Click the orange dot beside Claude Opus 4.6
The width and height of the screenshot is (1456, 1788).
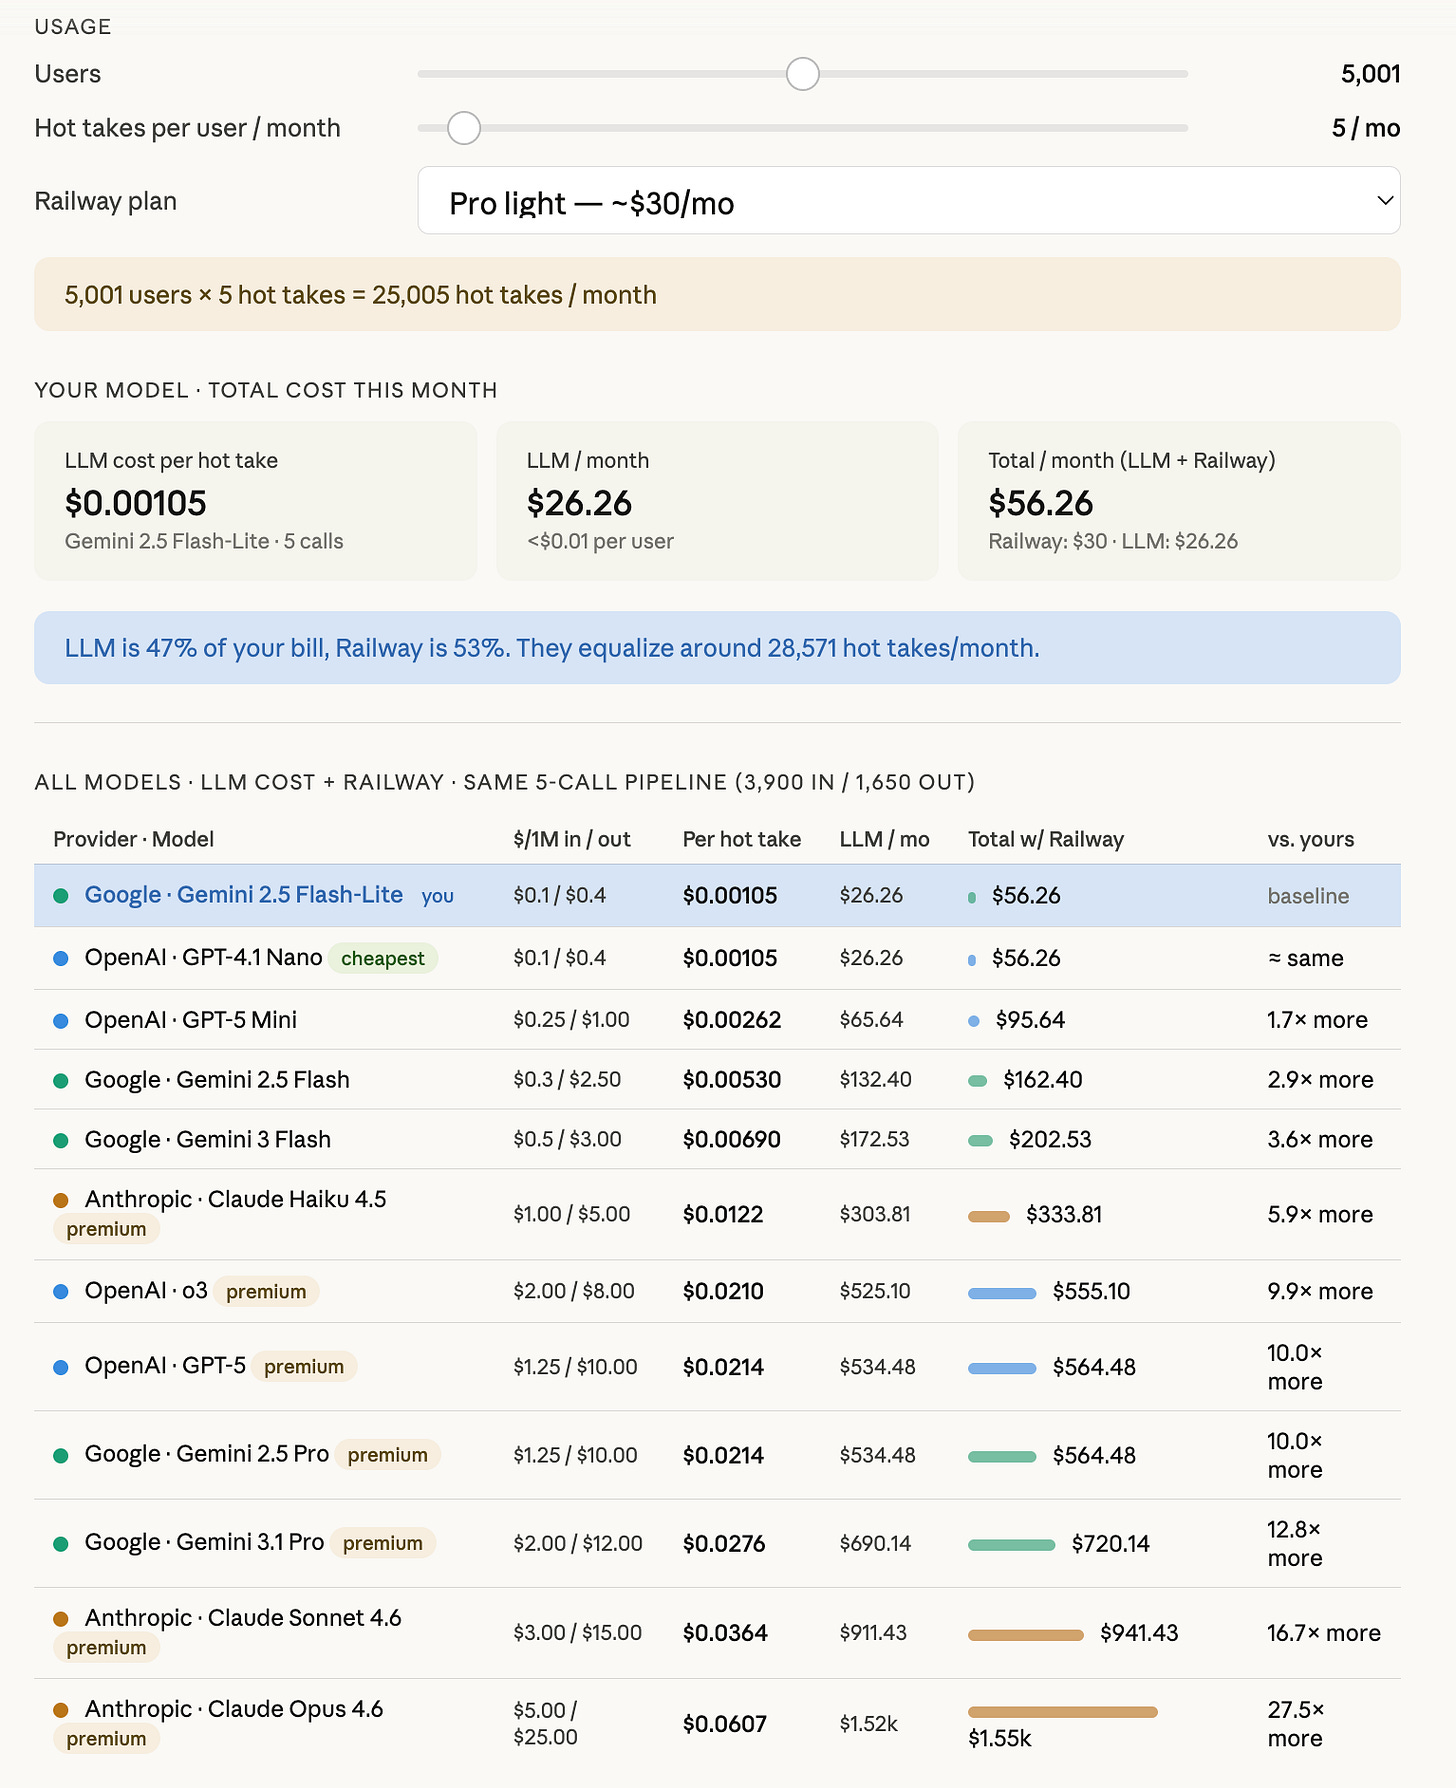[61, 1710]
